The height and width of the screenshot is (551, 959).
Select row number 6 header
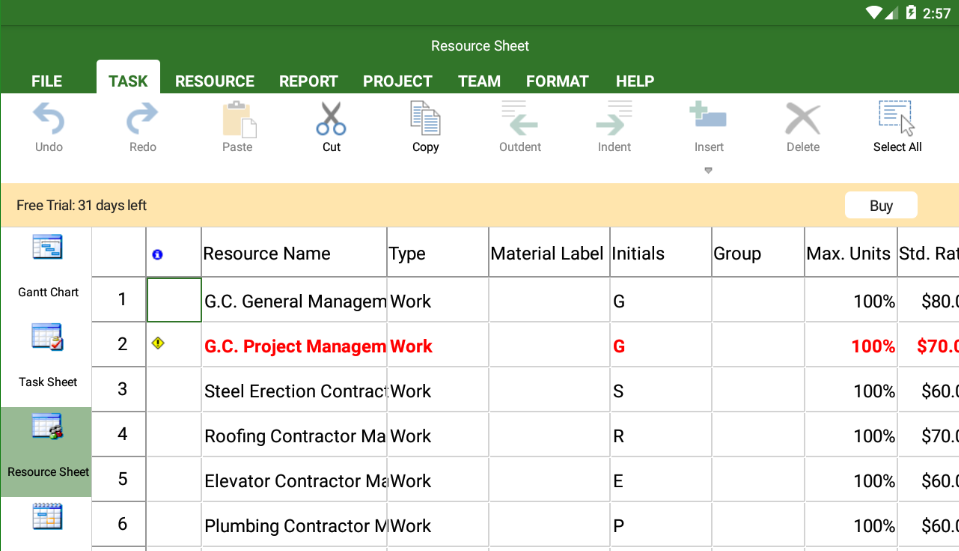tap(119, 524)
